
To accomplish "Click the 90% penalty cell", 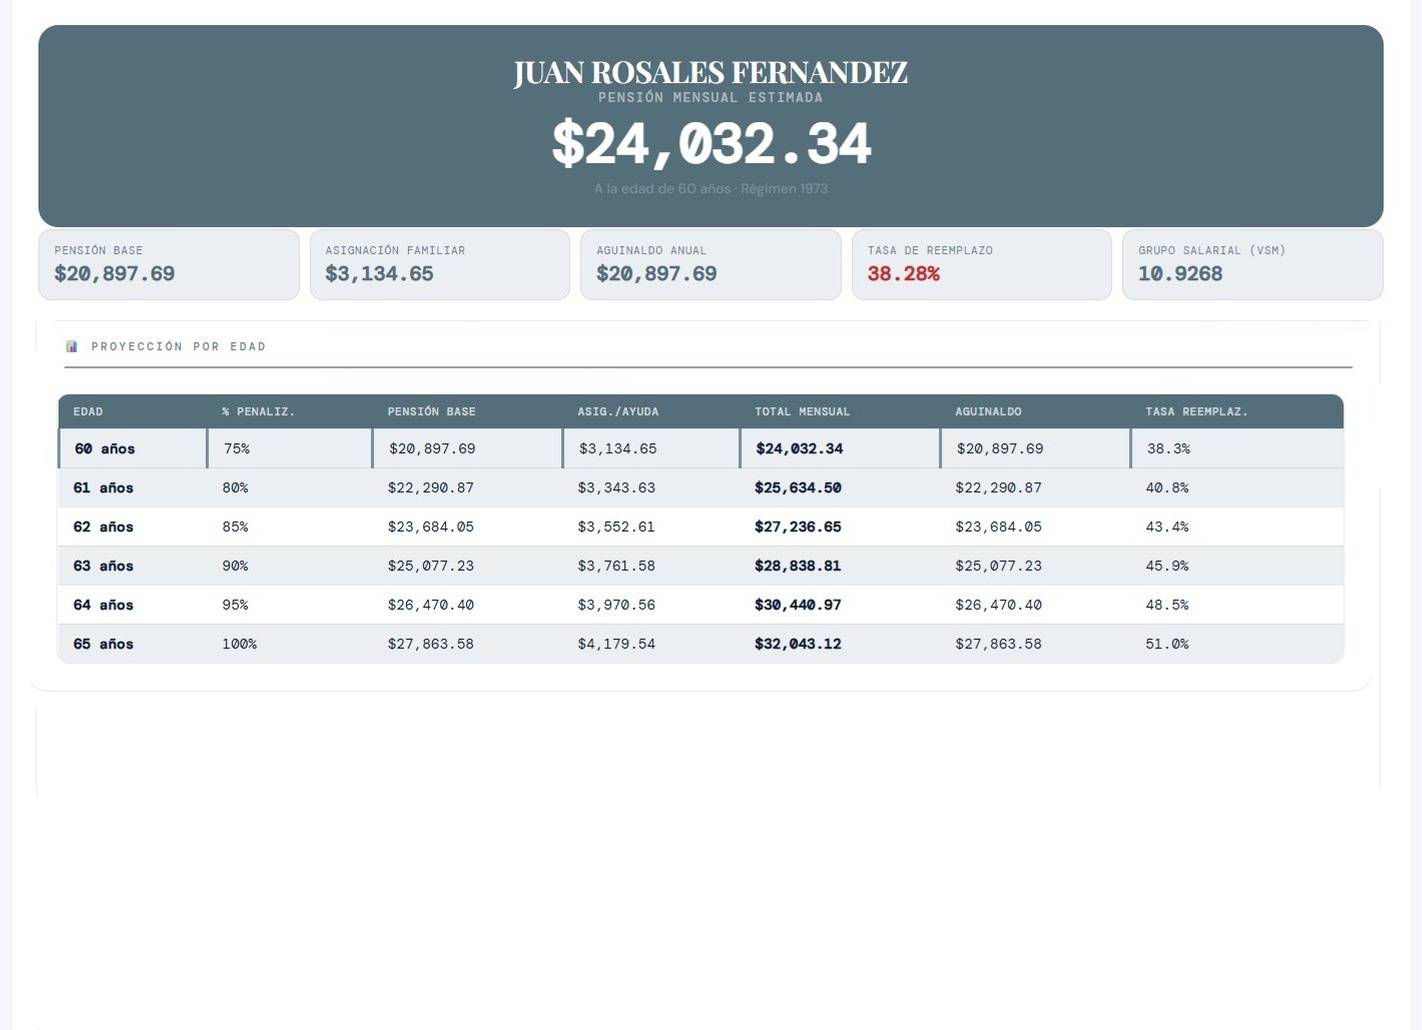I will (x=235, y=566).
